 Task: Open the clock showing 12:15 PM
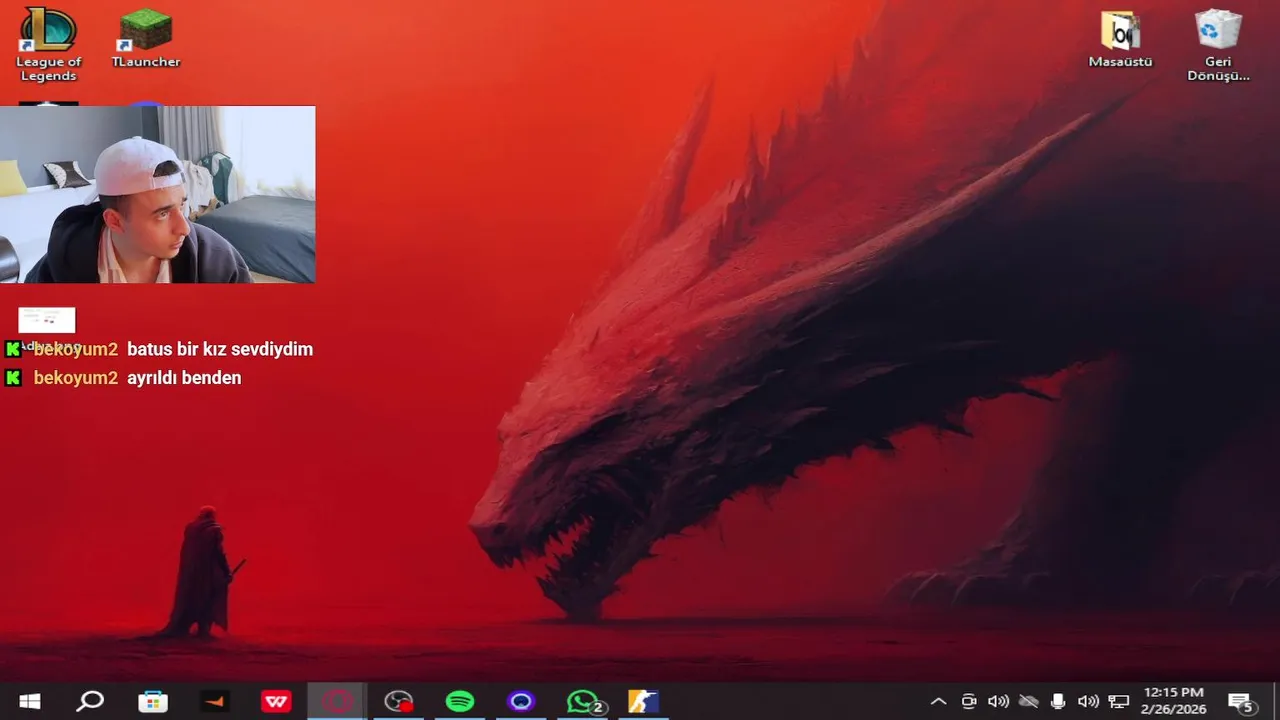[1174, 701]
